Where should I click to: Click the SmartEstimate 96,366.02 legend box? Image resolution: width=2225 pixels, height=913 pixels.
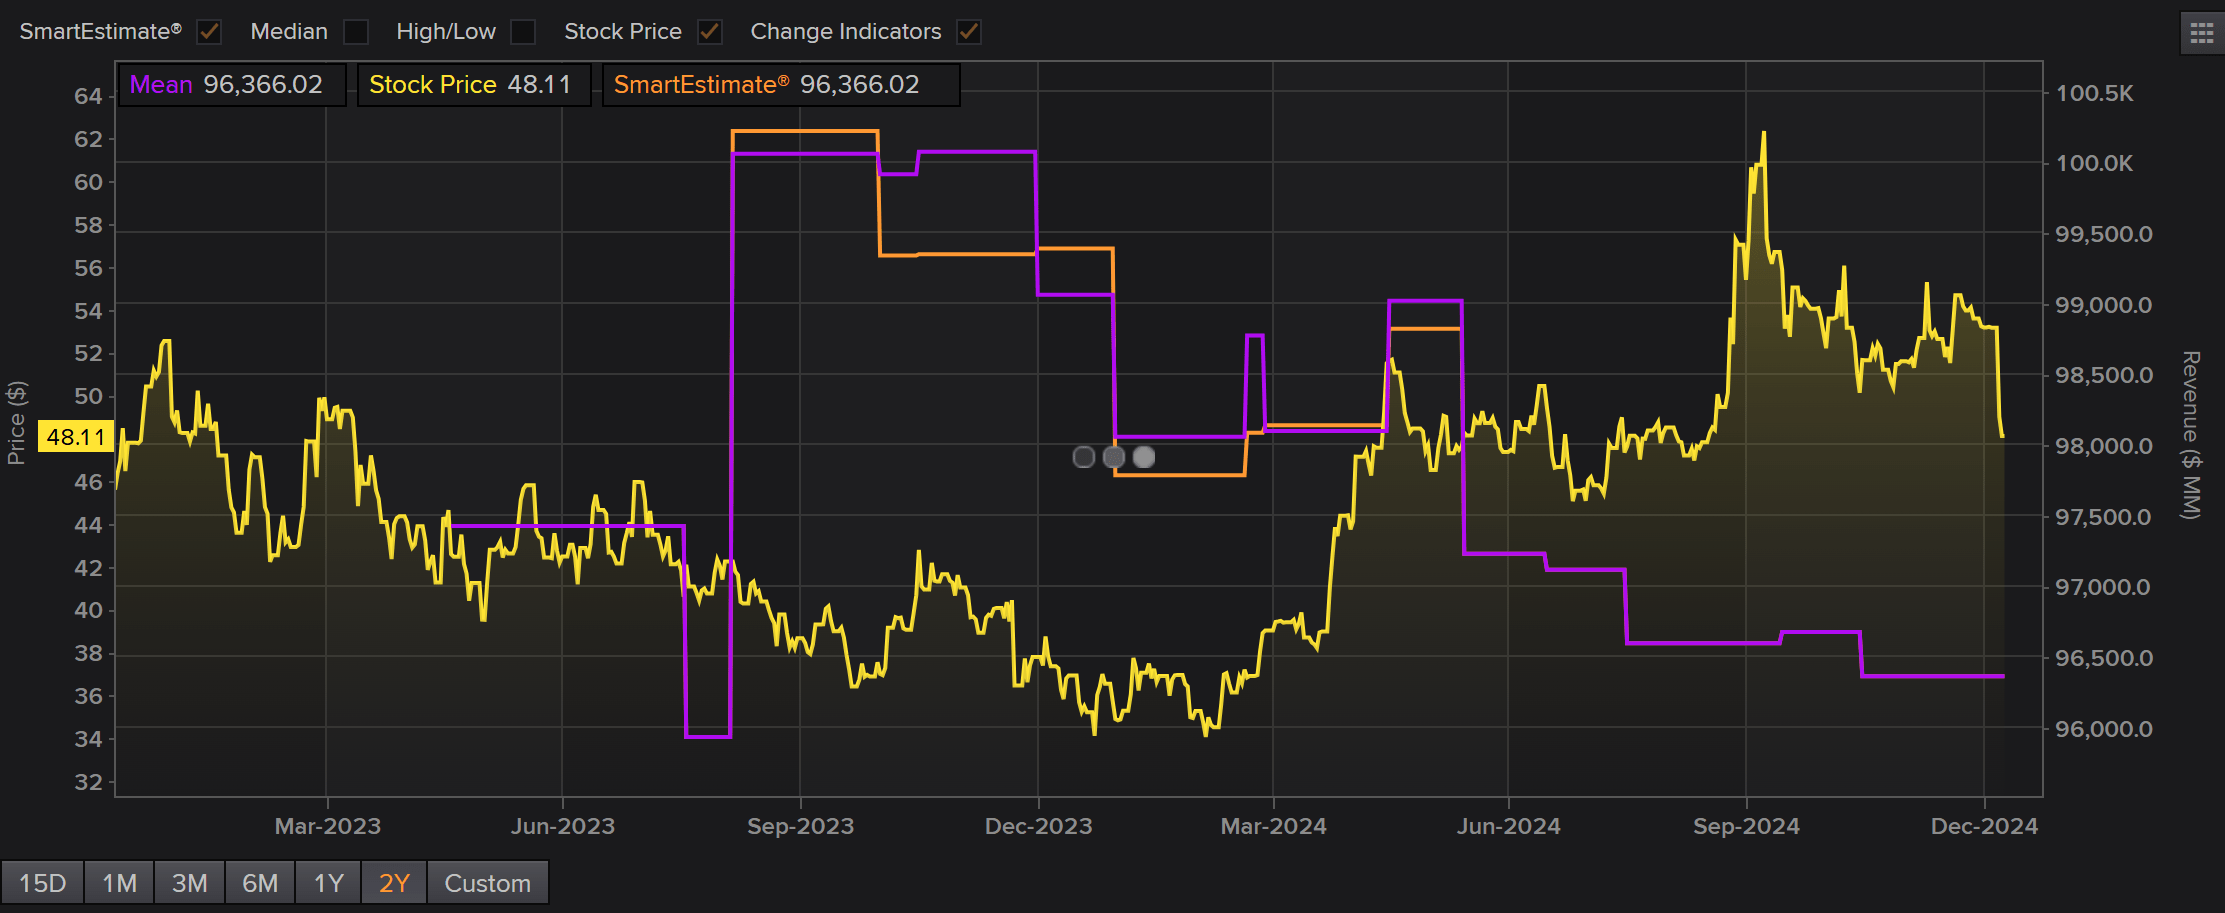pos(780,85)
